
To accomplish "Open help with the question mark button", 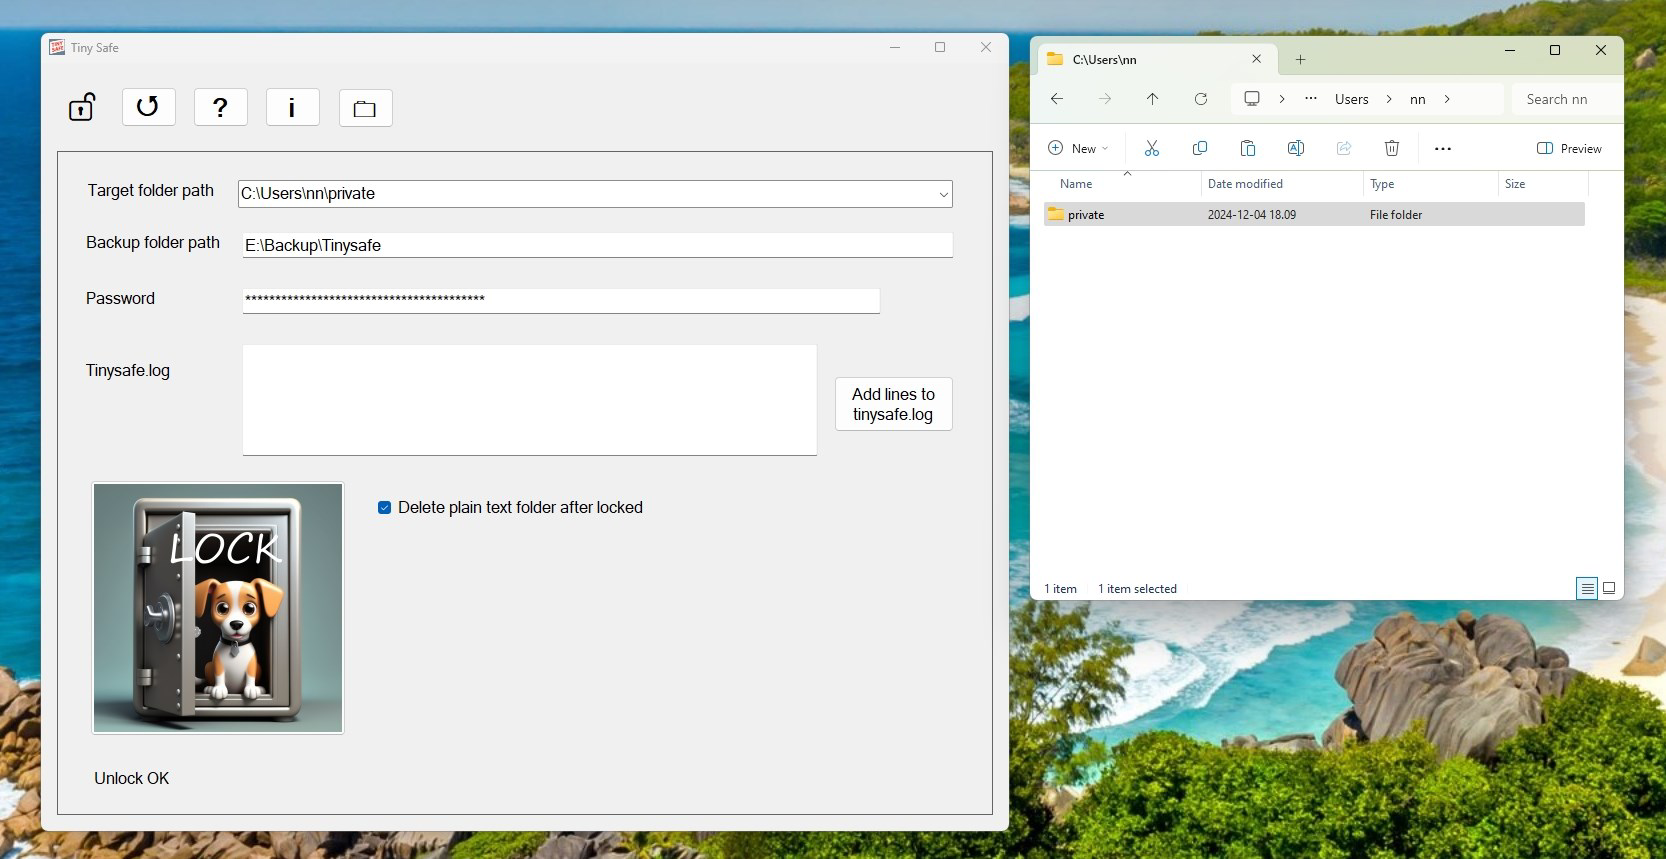I will [221, 107].
